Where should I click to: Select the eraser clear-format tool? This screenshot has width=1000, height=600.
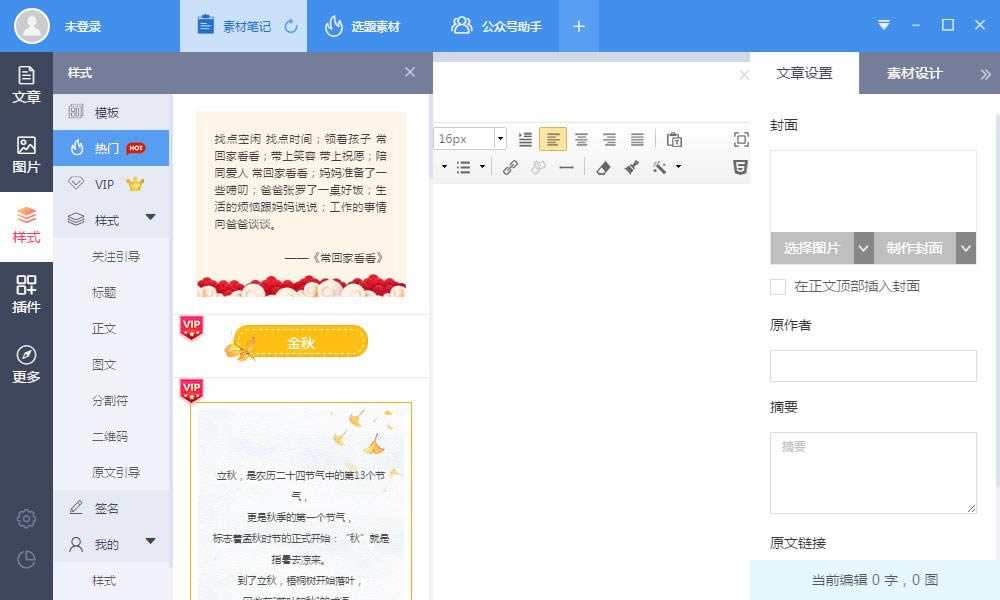point(602,168)
